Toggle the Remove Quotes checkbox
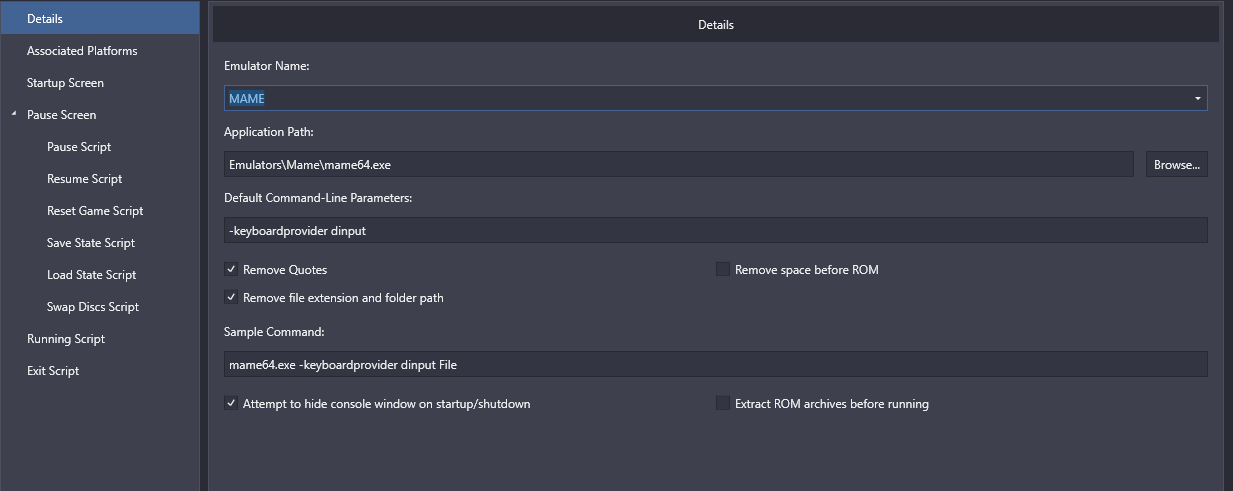 click(231, 270)
